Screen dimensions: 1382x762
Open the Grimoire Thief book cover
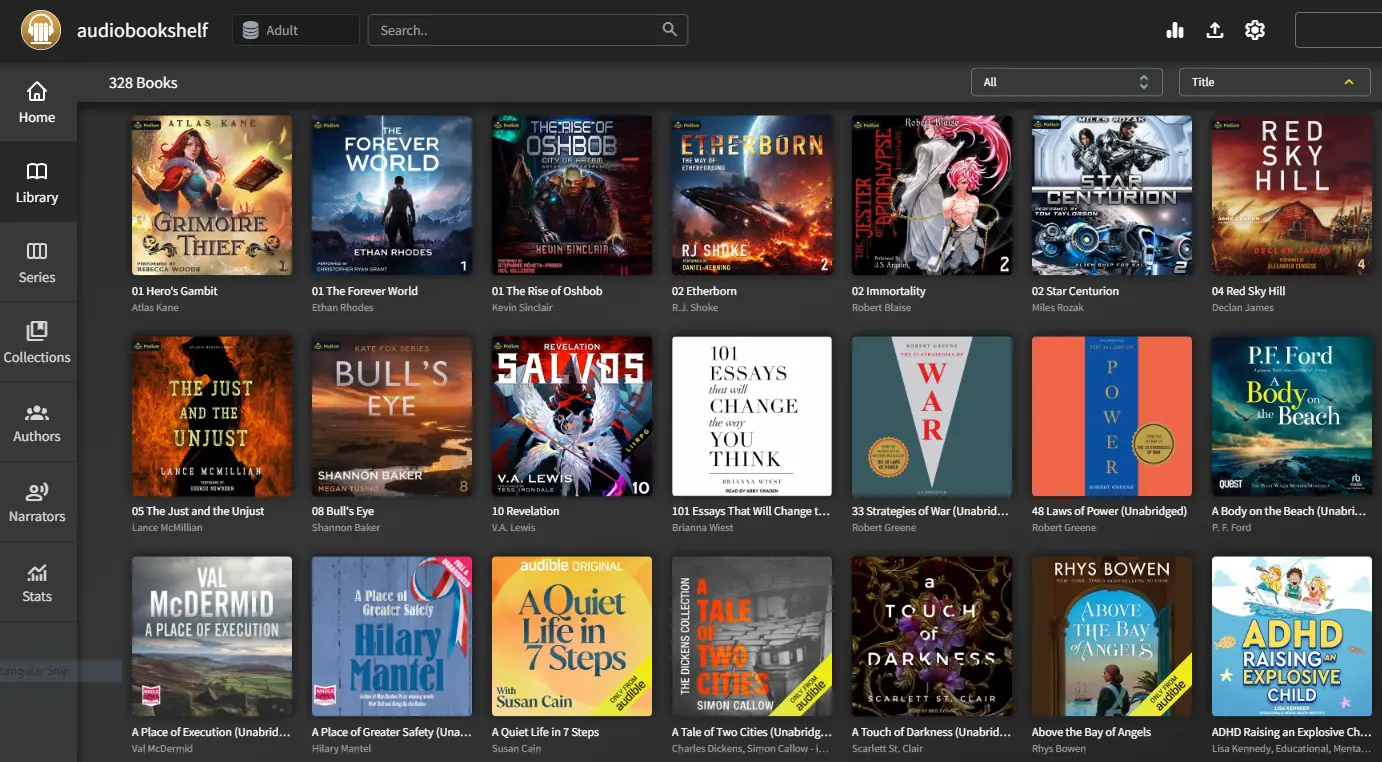(x=212, y=196)
